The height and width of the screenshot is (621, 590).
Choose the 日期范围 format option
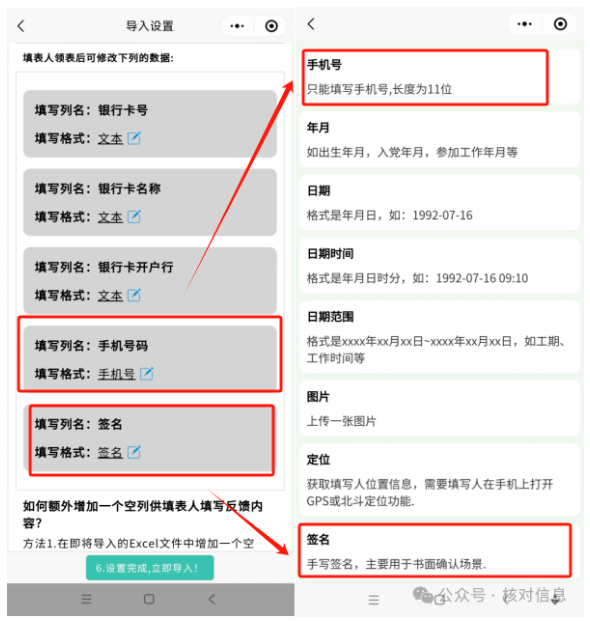[x=440, y=337]
